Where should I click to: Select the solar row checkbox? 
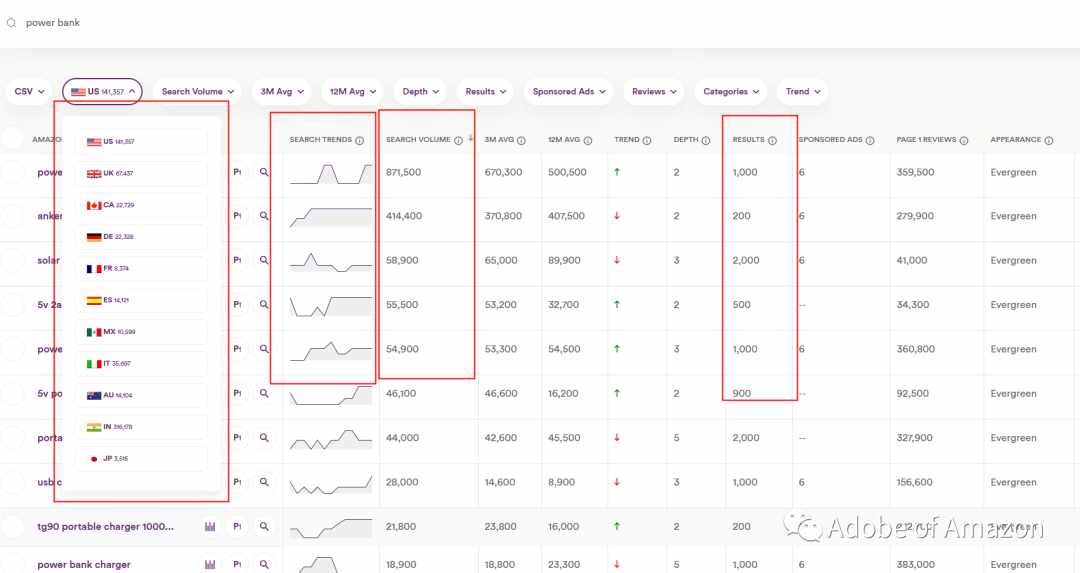(12, 260)
